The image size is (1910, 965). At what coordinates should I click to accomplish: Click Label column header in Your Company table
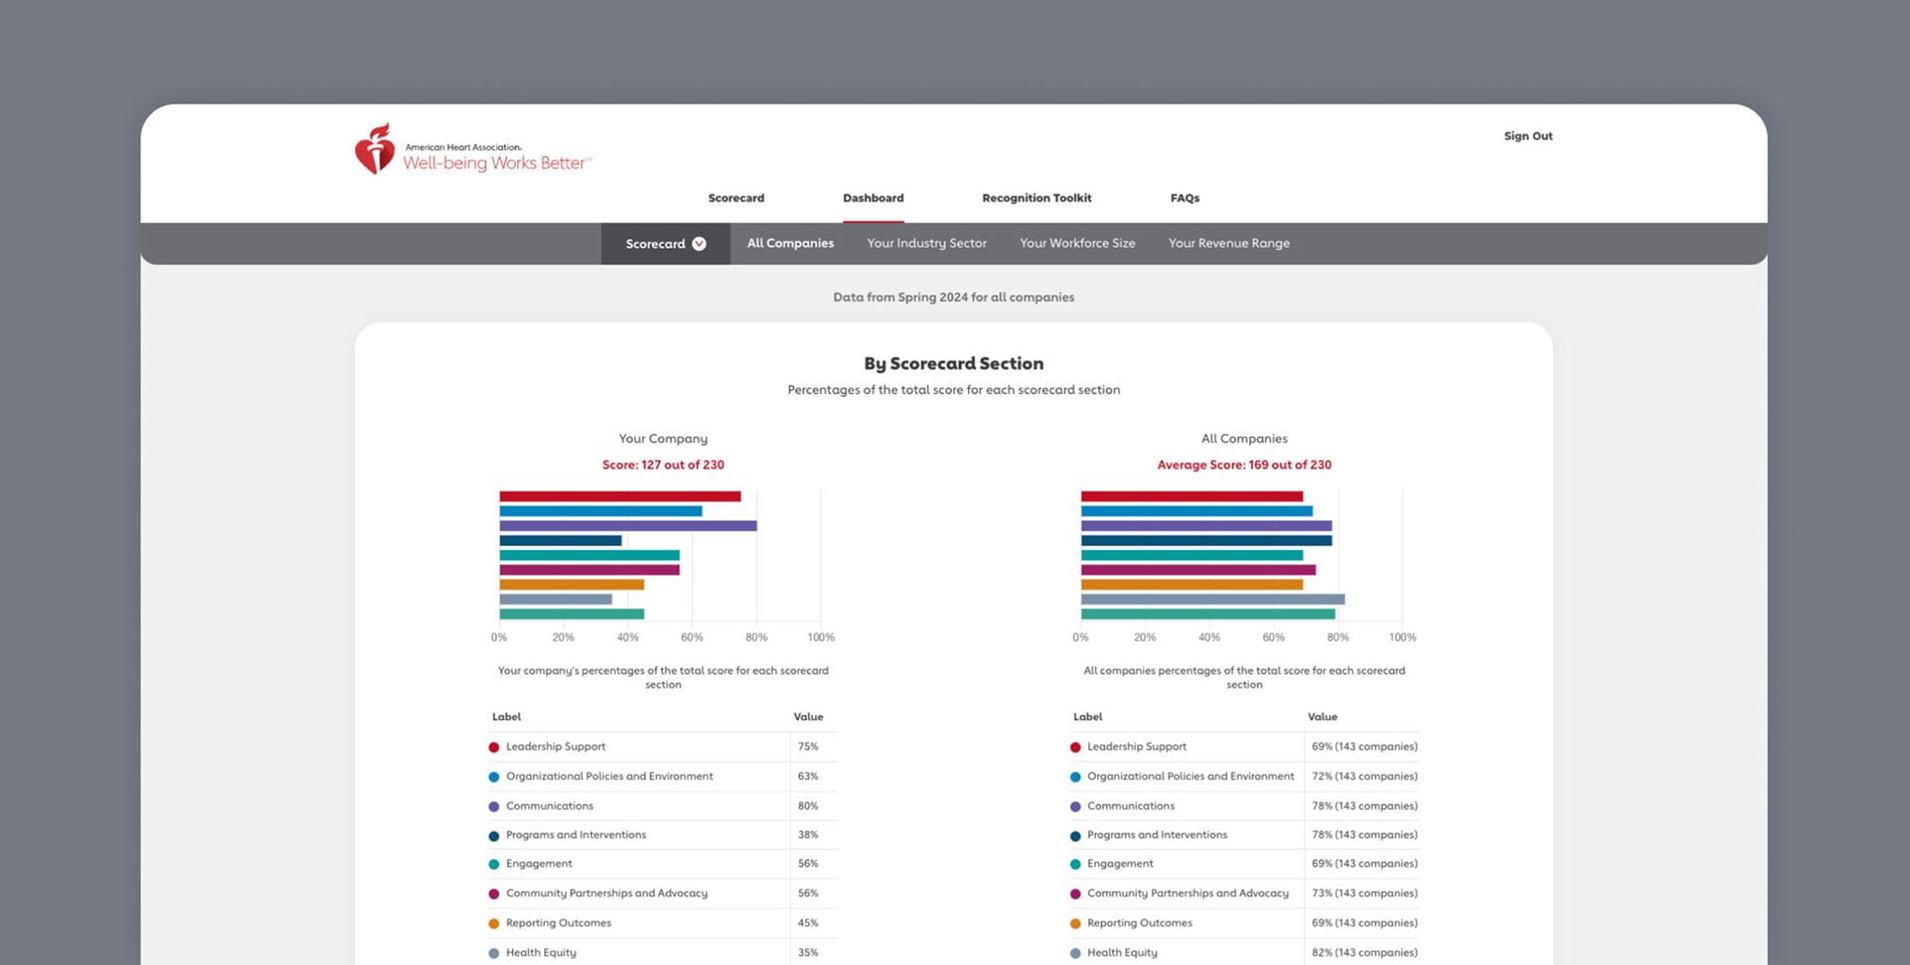(x=506, y=717)
